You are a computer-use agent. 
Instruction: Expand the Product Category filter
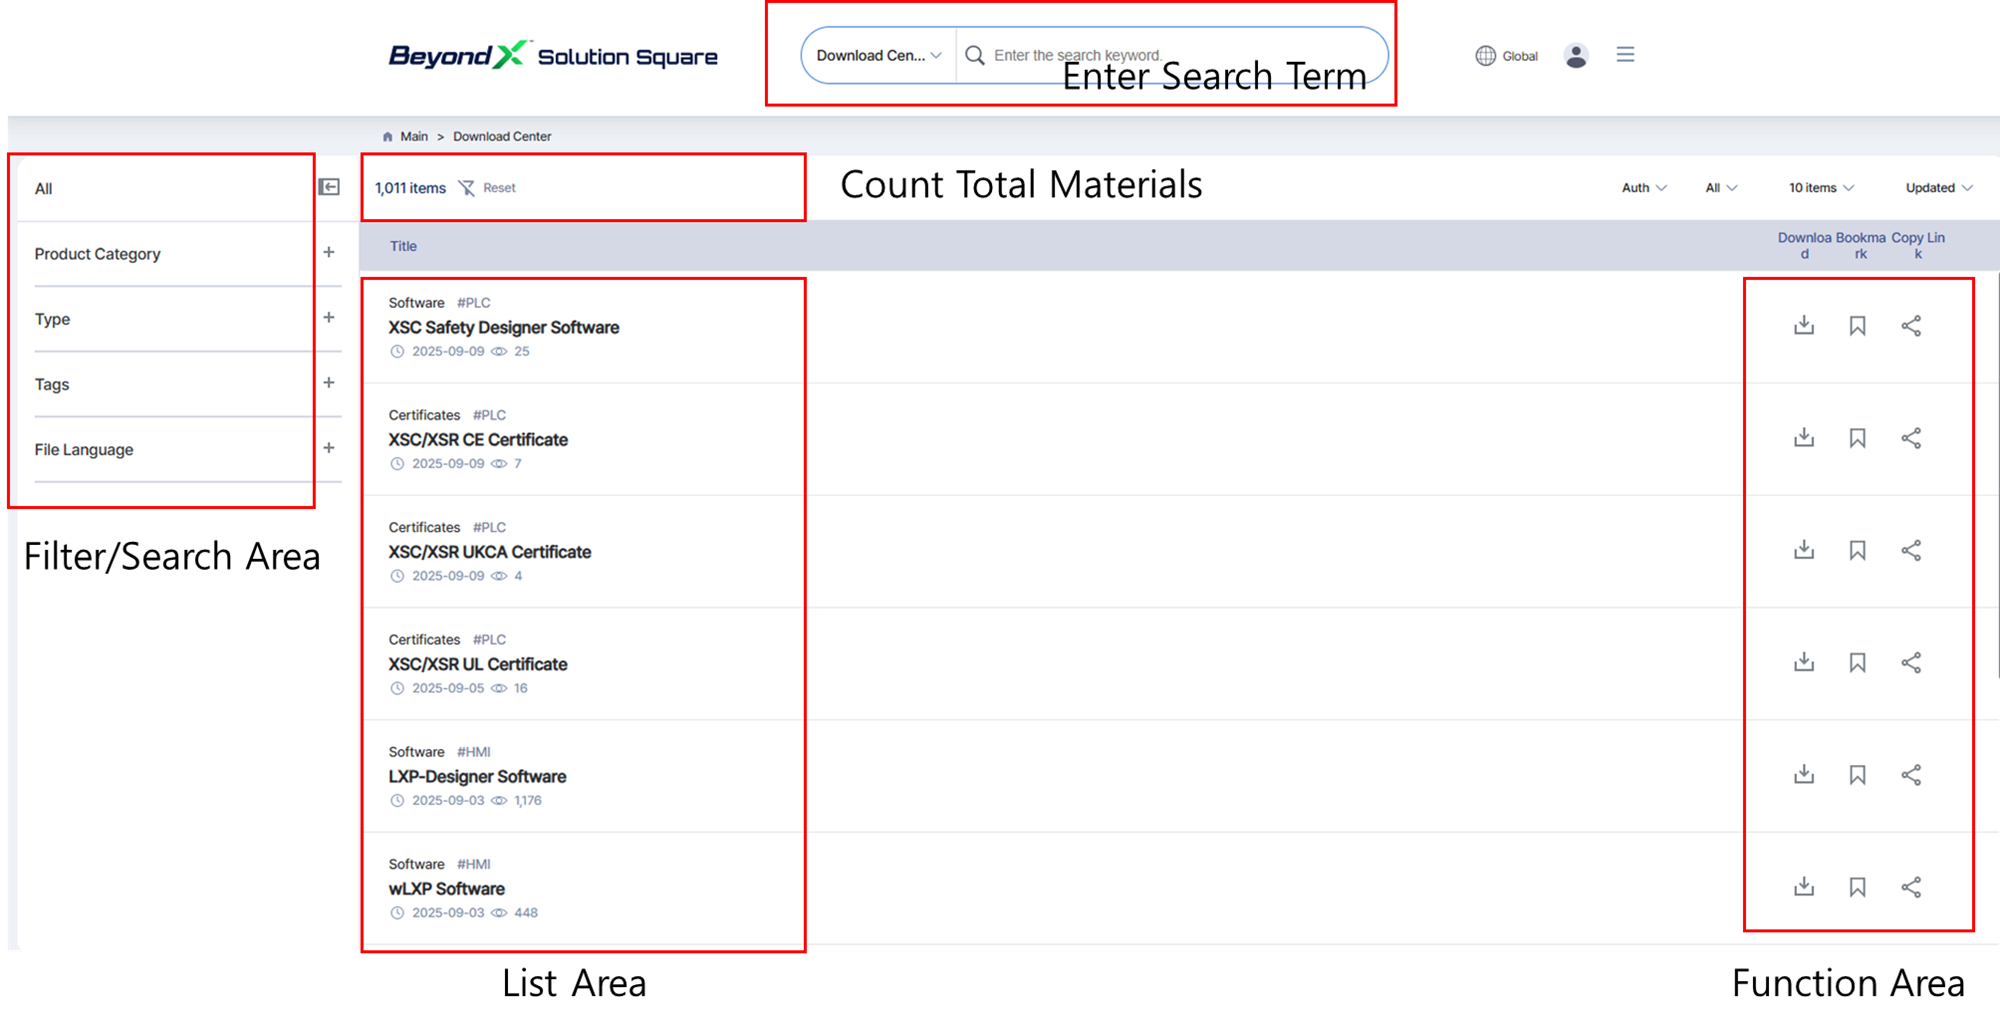[x=328, y=253]
